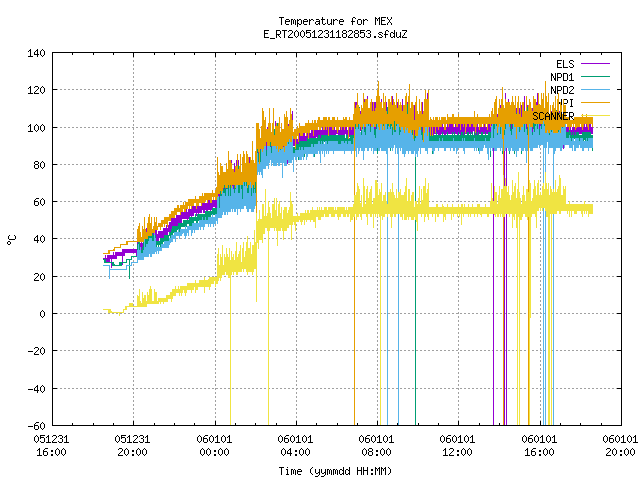This screenshot has height=480, width=640.
Task: Click the NPD1 legend label
Action: (562, 77)
